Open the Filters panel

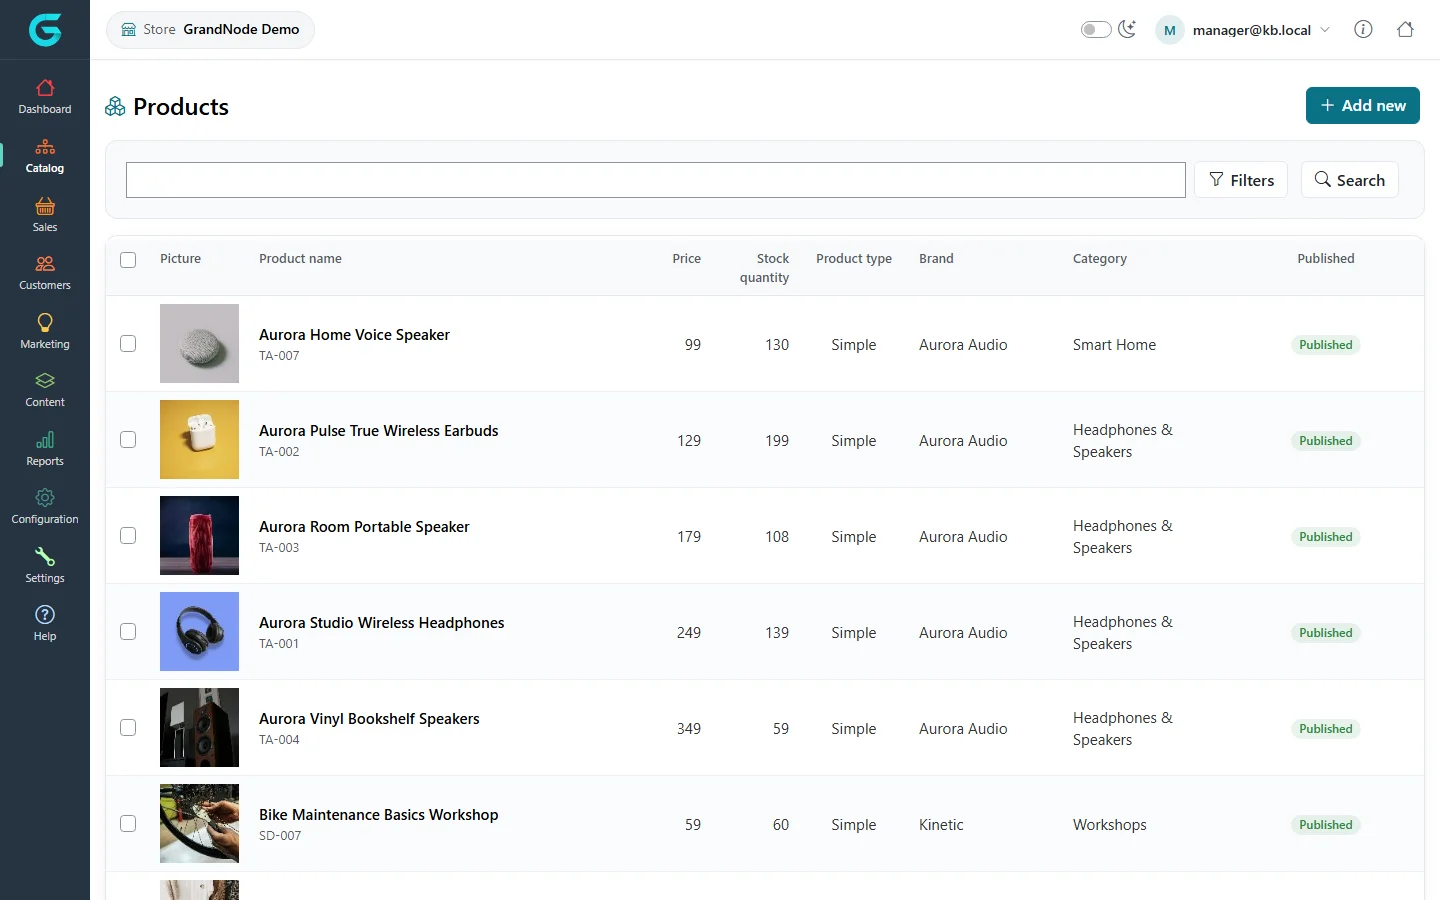tap(1241, 180)
